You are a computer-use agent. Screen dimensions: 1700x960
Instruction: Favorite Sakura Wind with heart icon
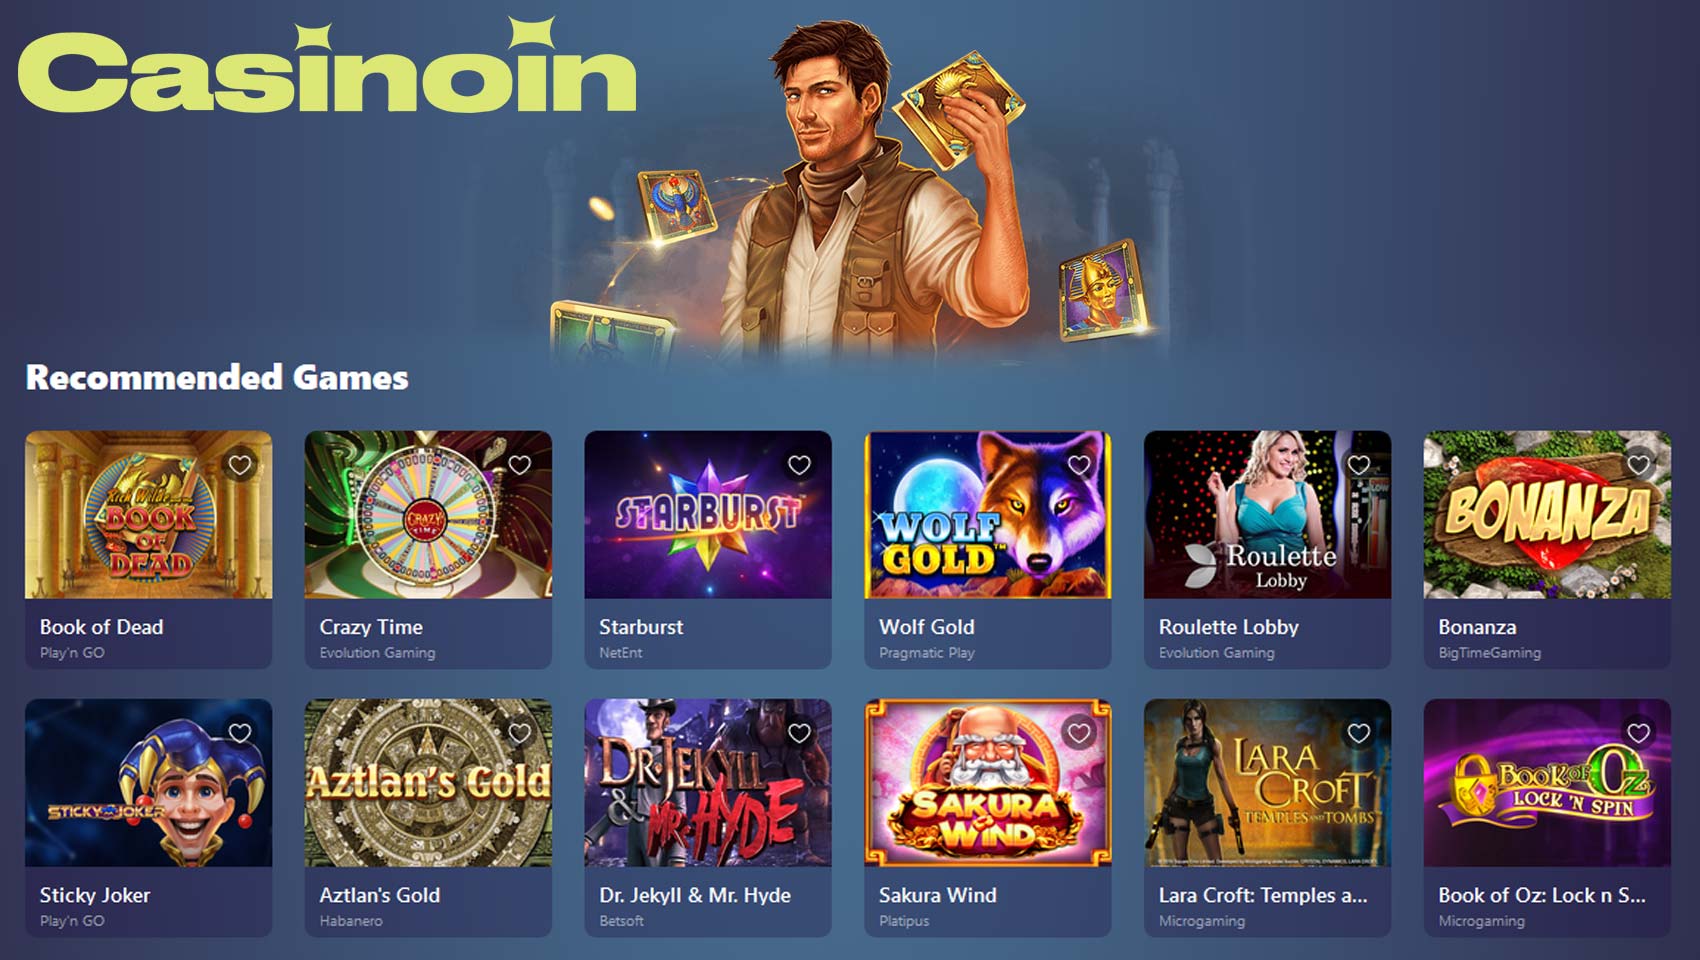[x=1079, y=733]
